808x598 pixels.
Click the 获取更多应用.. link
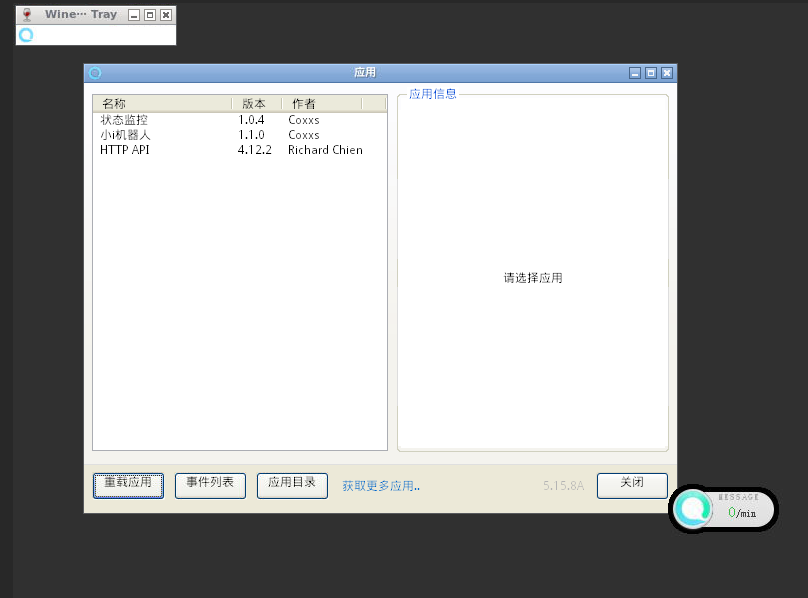(381, 486)
